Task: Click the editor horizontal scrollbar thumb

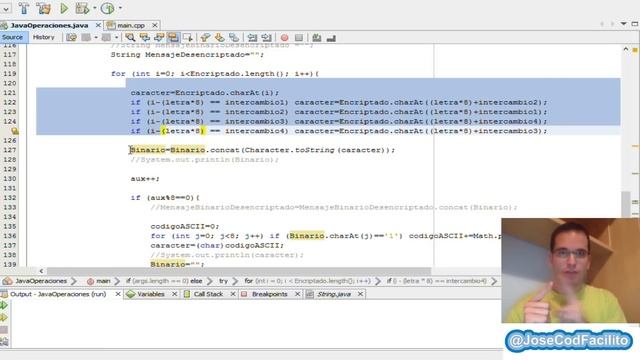Action: tap(239, 271)
